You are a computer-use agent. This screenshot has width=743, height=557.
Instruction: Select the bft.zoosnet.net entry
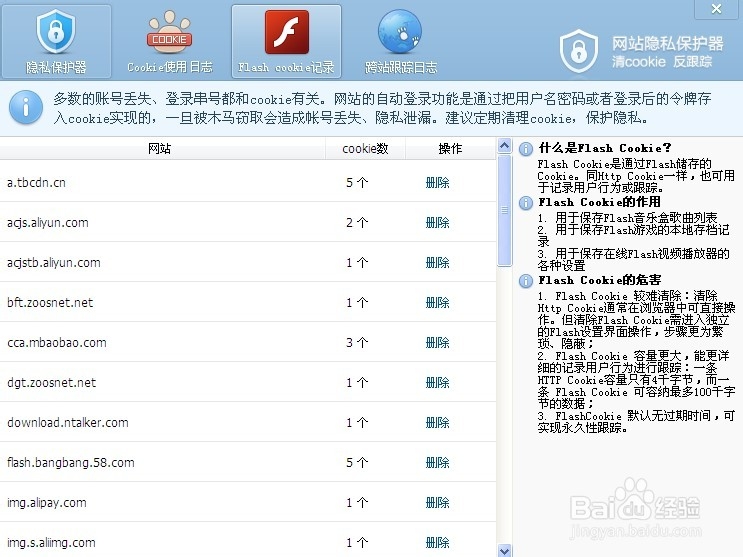248,302
